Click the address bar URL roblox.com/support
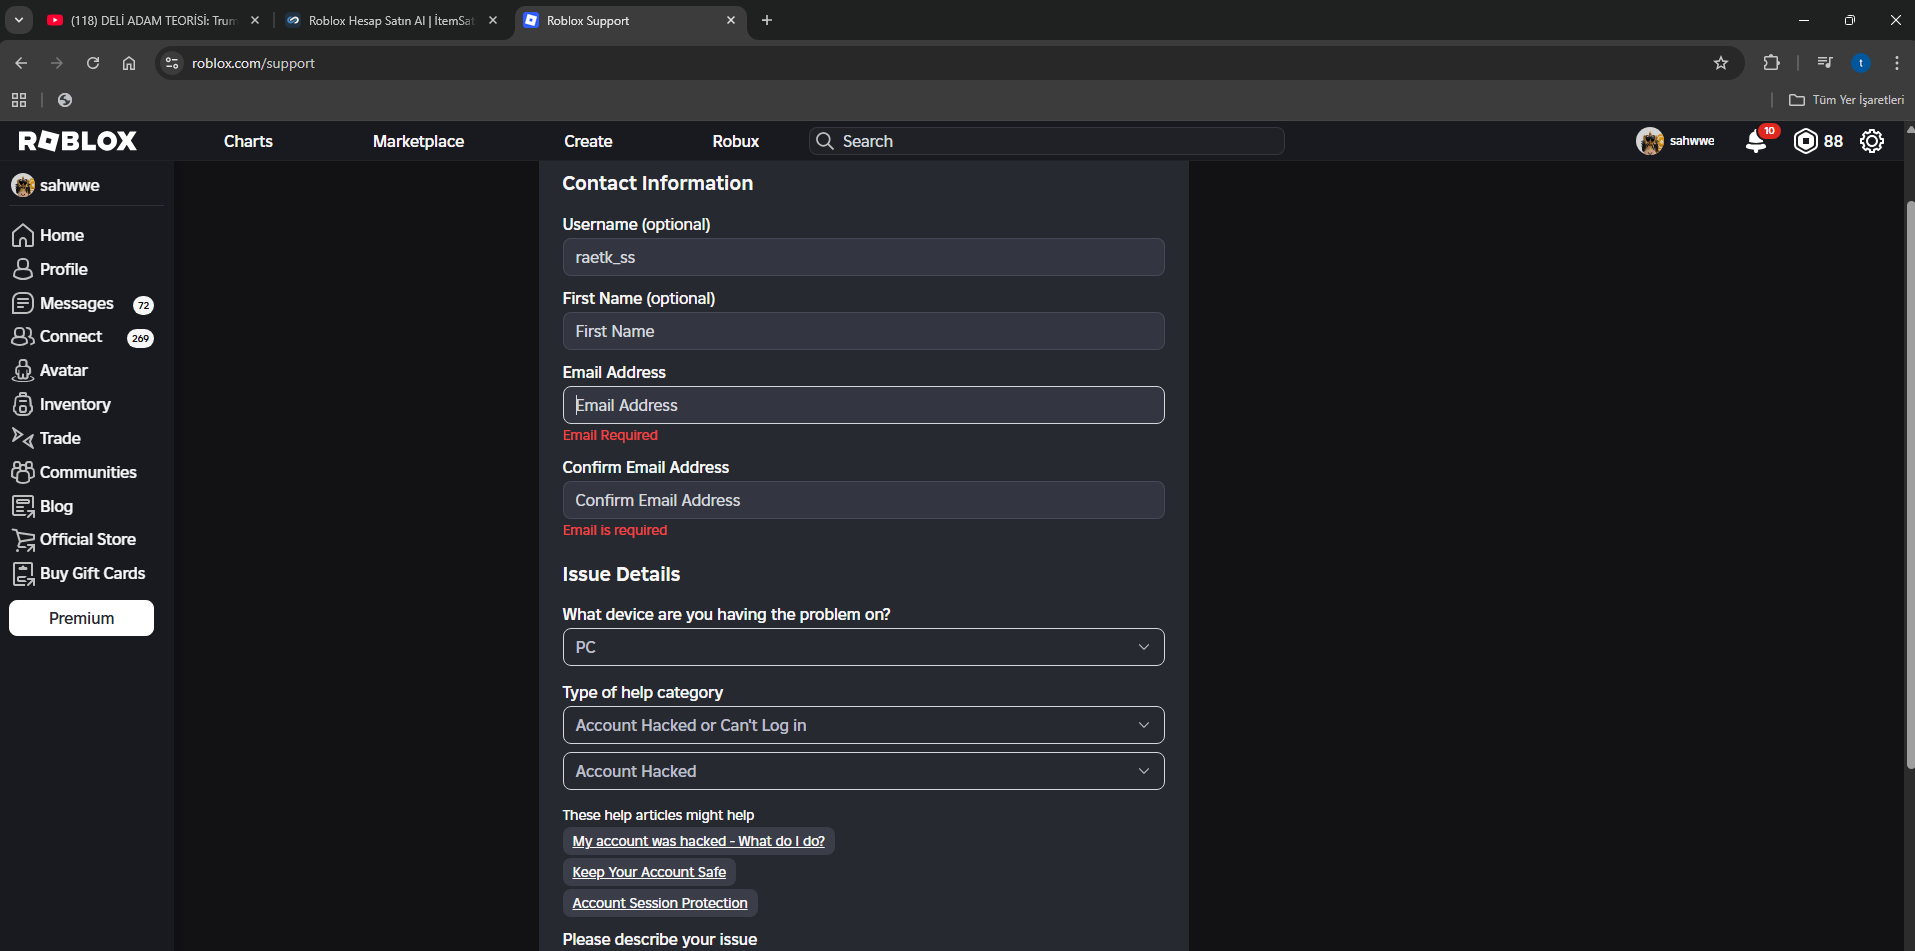The width and height of the screenshot is (1915, 951). (x=253, y=63)
